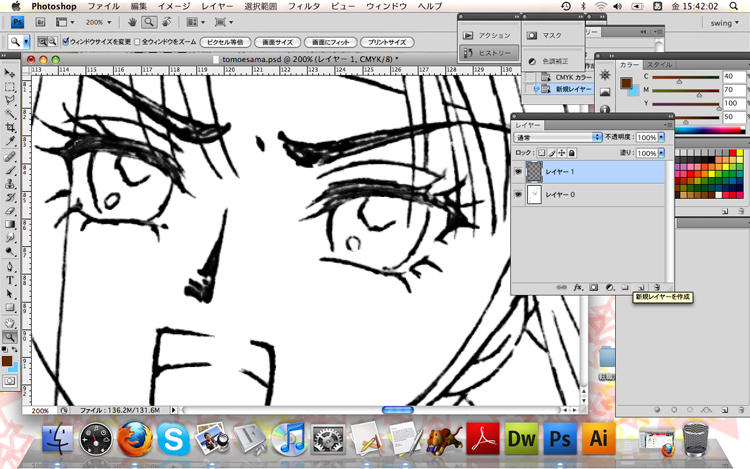Select the Pen tool

(x=10, y=267)
